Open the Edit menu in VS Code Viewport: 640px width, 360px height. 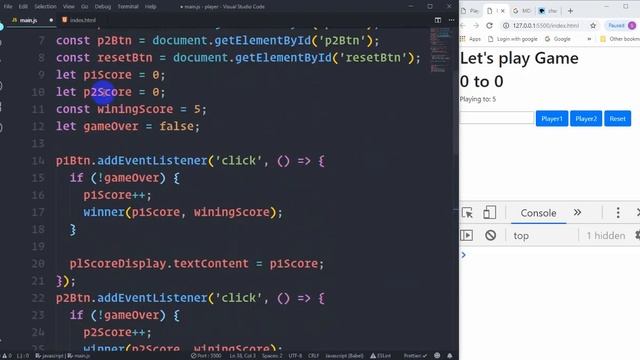tap(23, 7)
